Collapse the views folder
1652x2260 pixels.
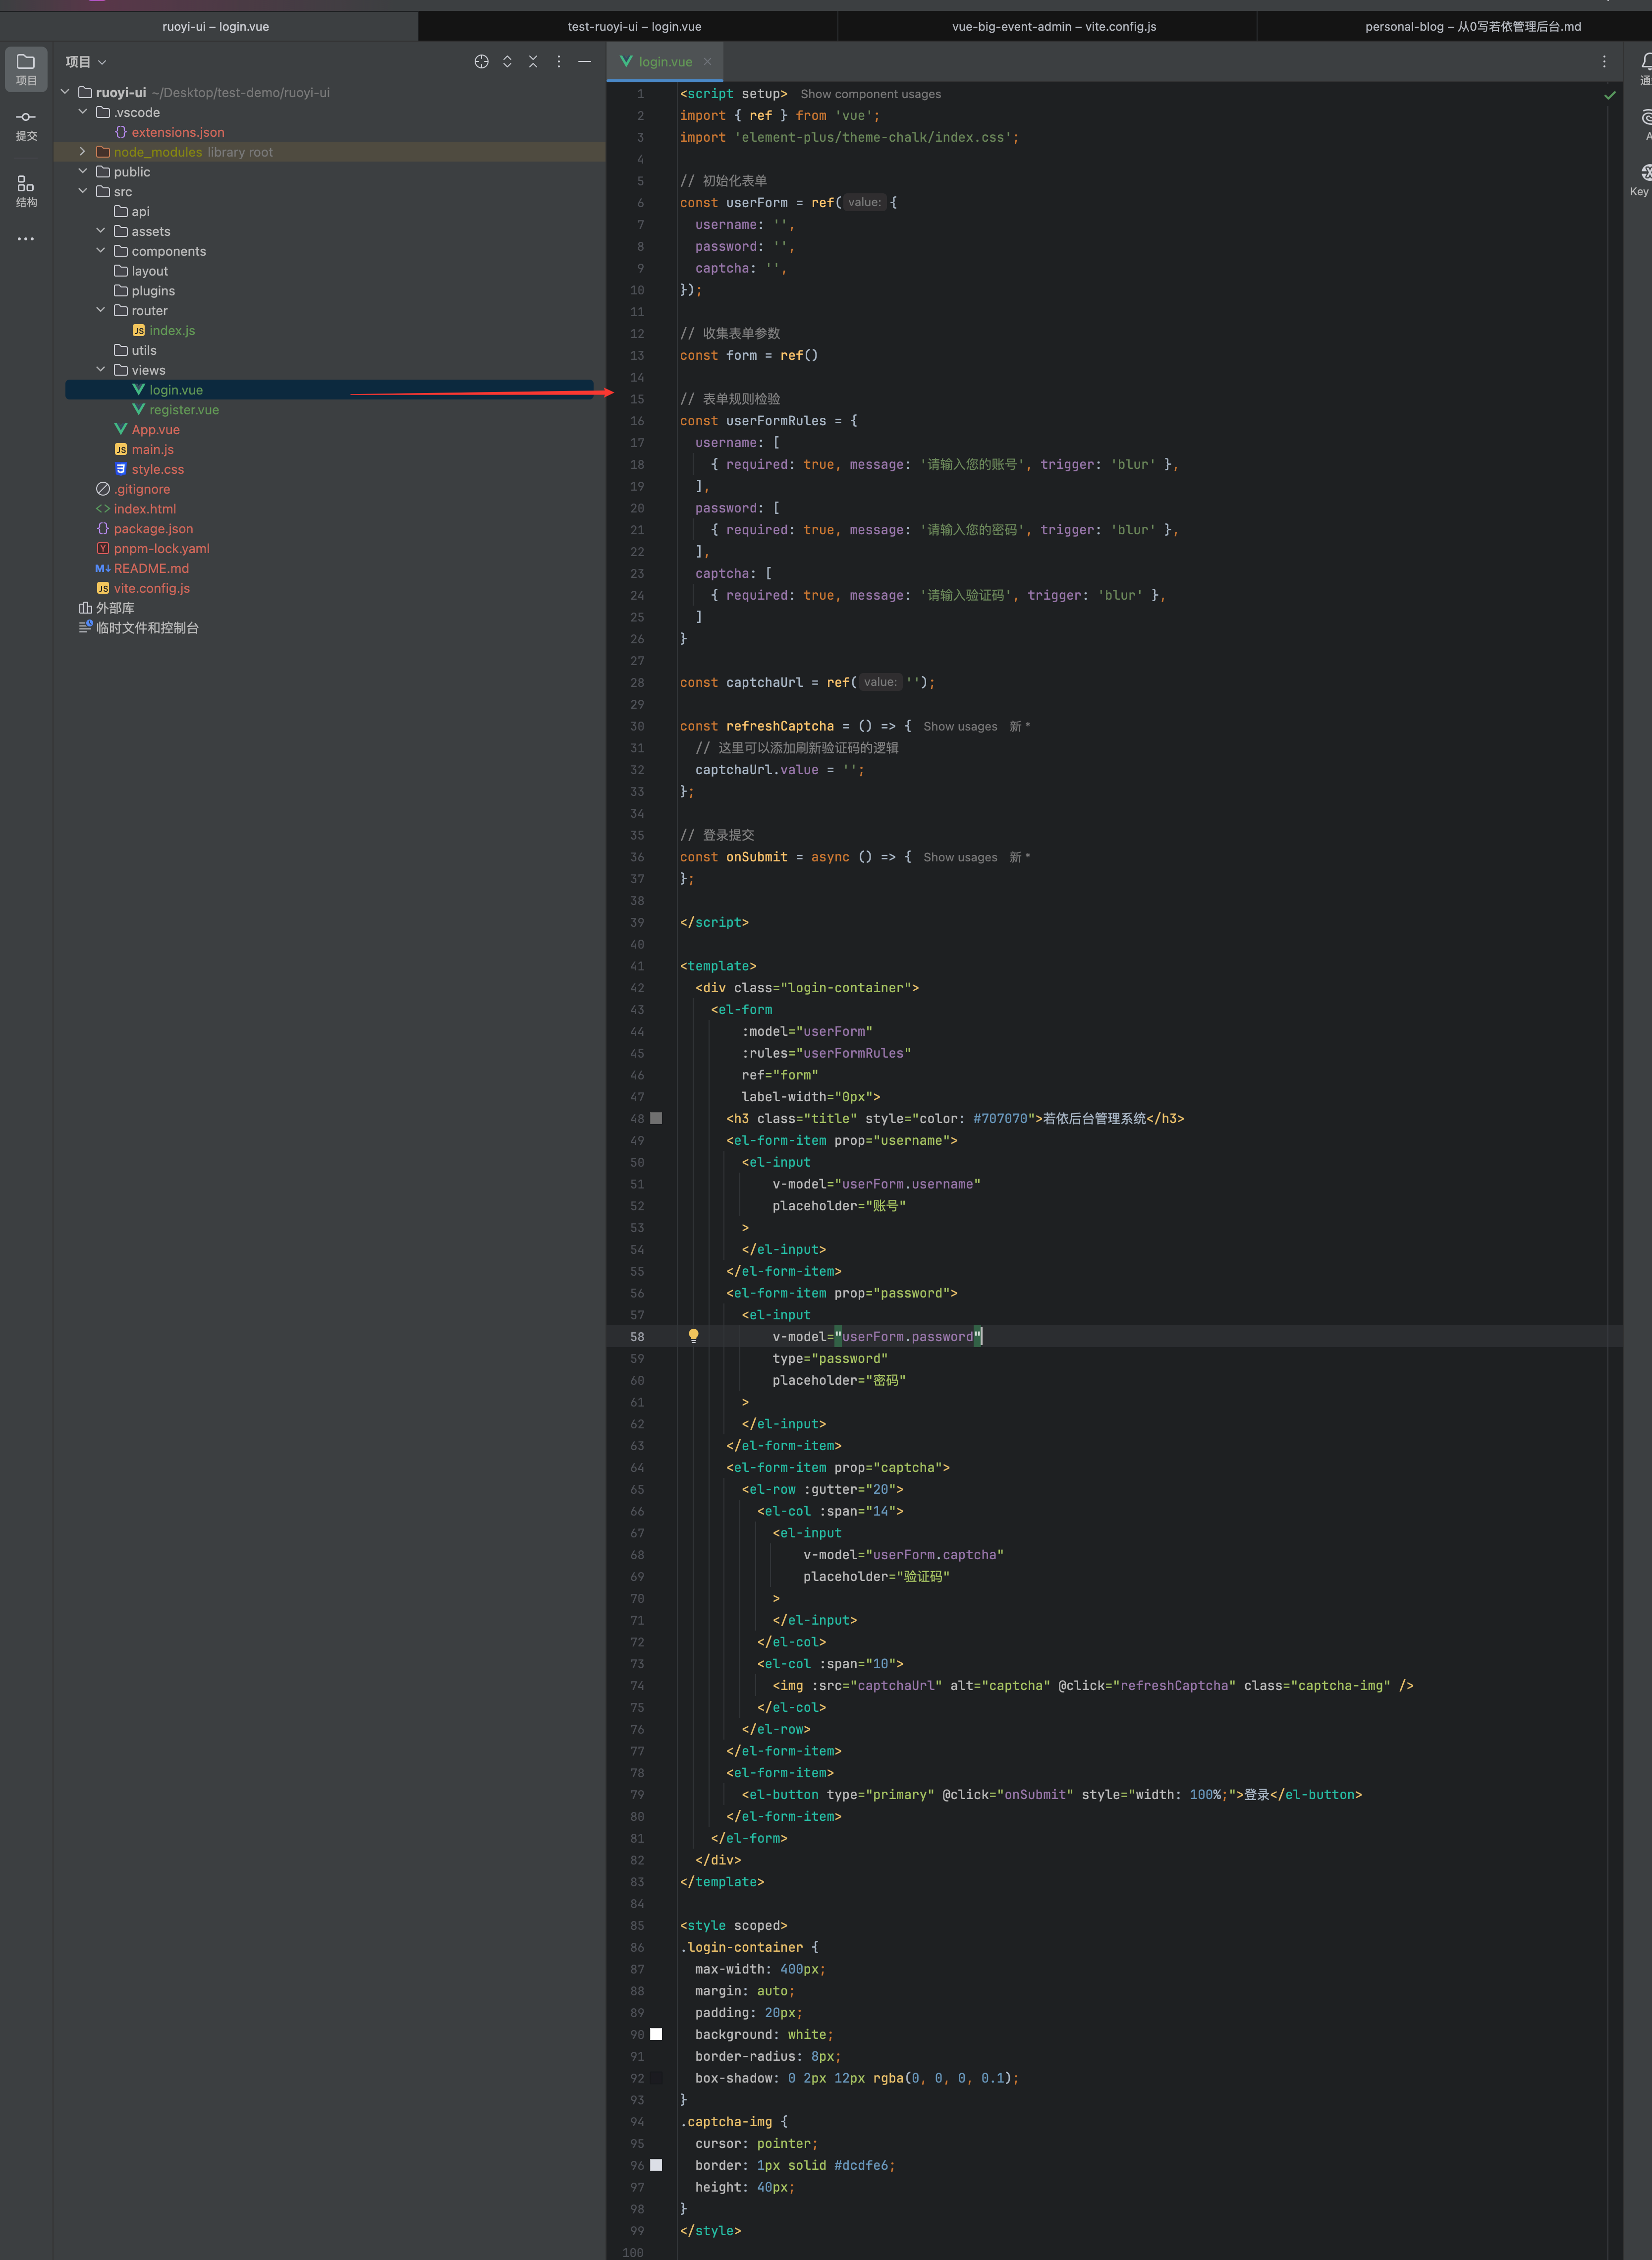101,370
